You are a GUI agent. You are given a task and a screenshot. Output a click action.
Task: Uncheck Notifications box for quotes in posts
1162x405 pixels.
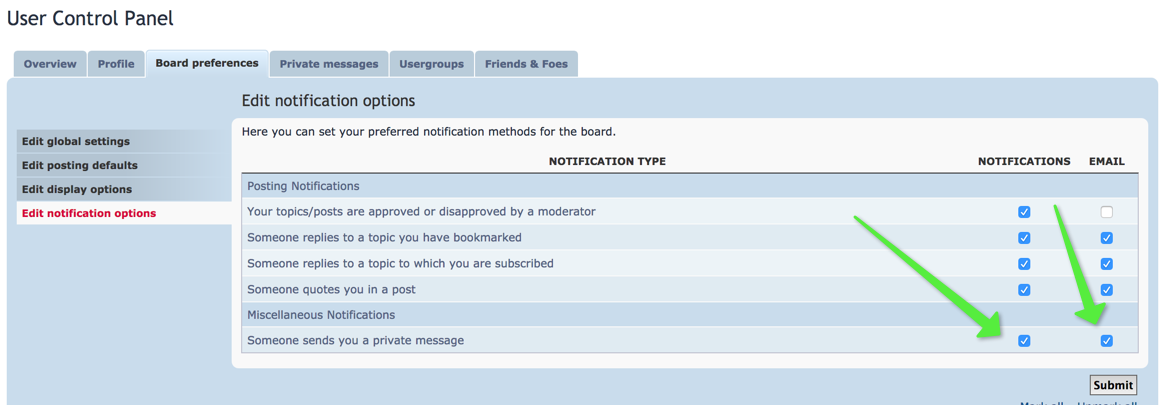[x=1024, y=290]
